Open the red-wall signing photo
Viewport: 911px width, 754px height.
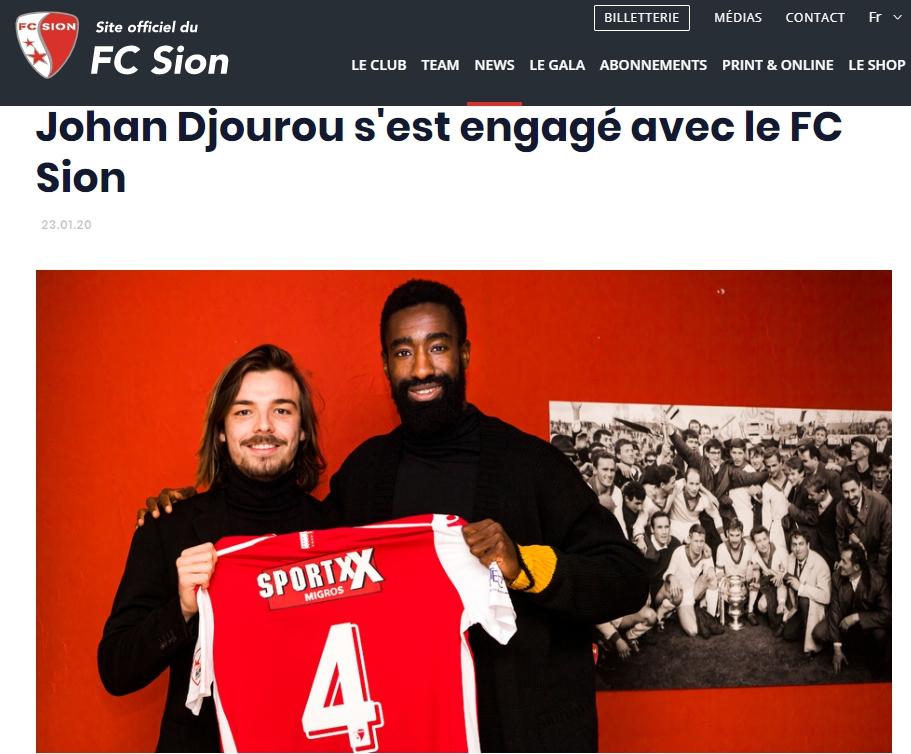pyautogui.click(x=464, y=511)
